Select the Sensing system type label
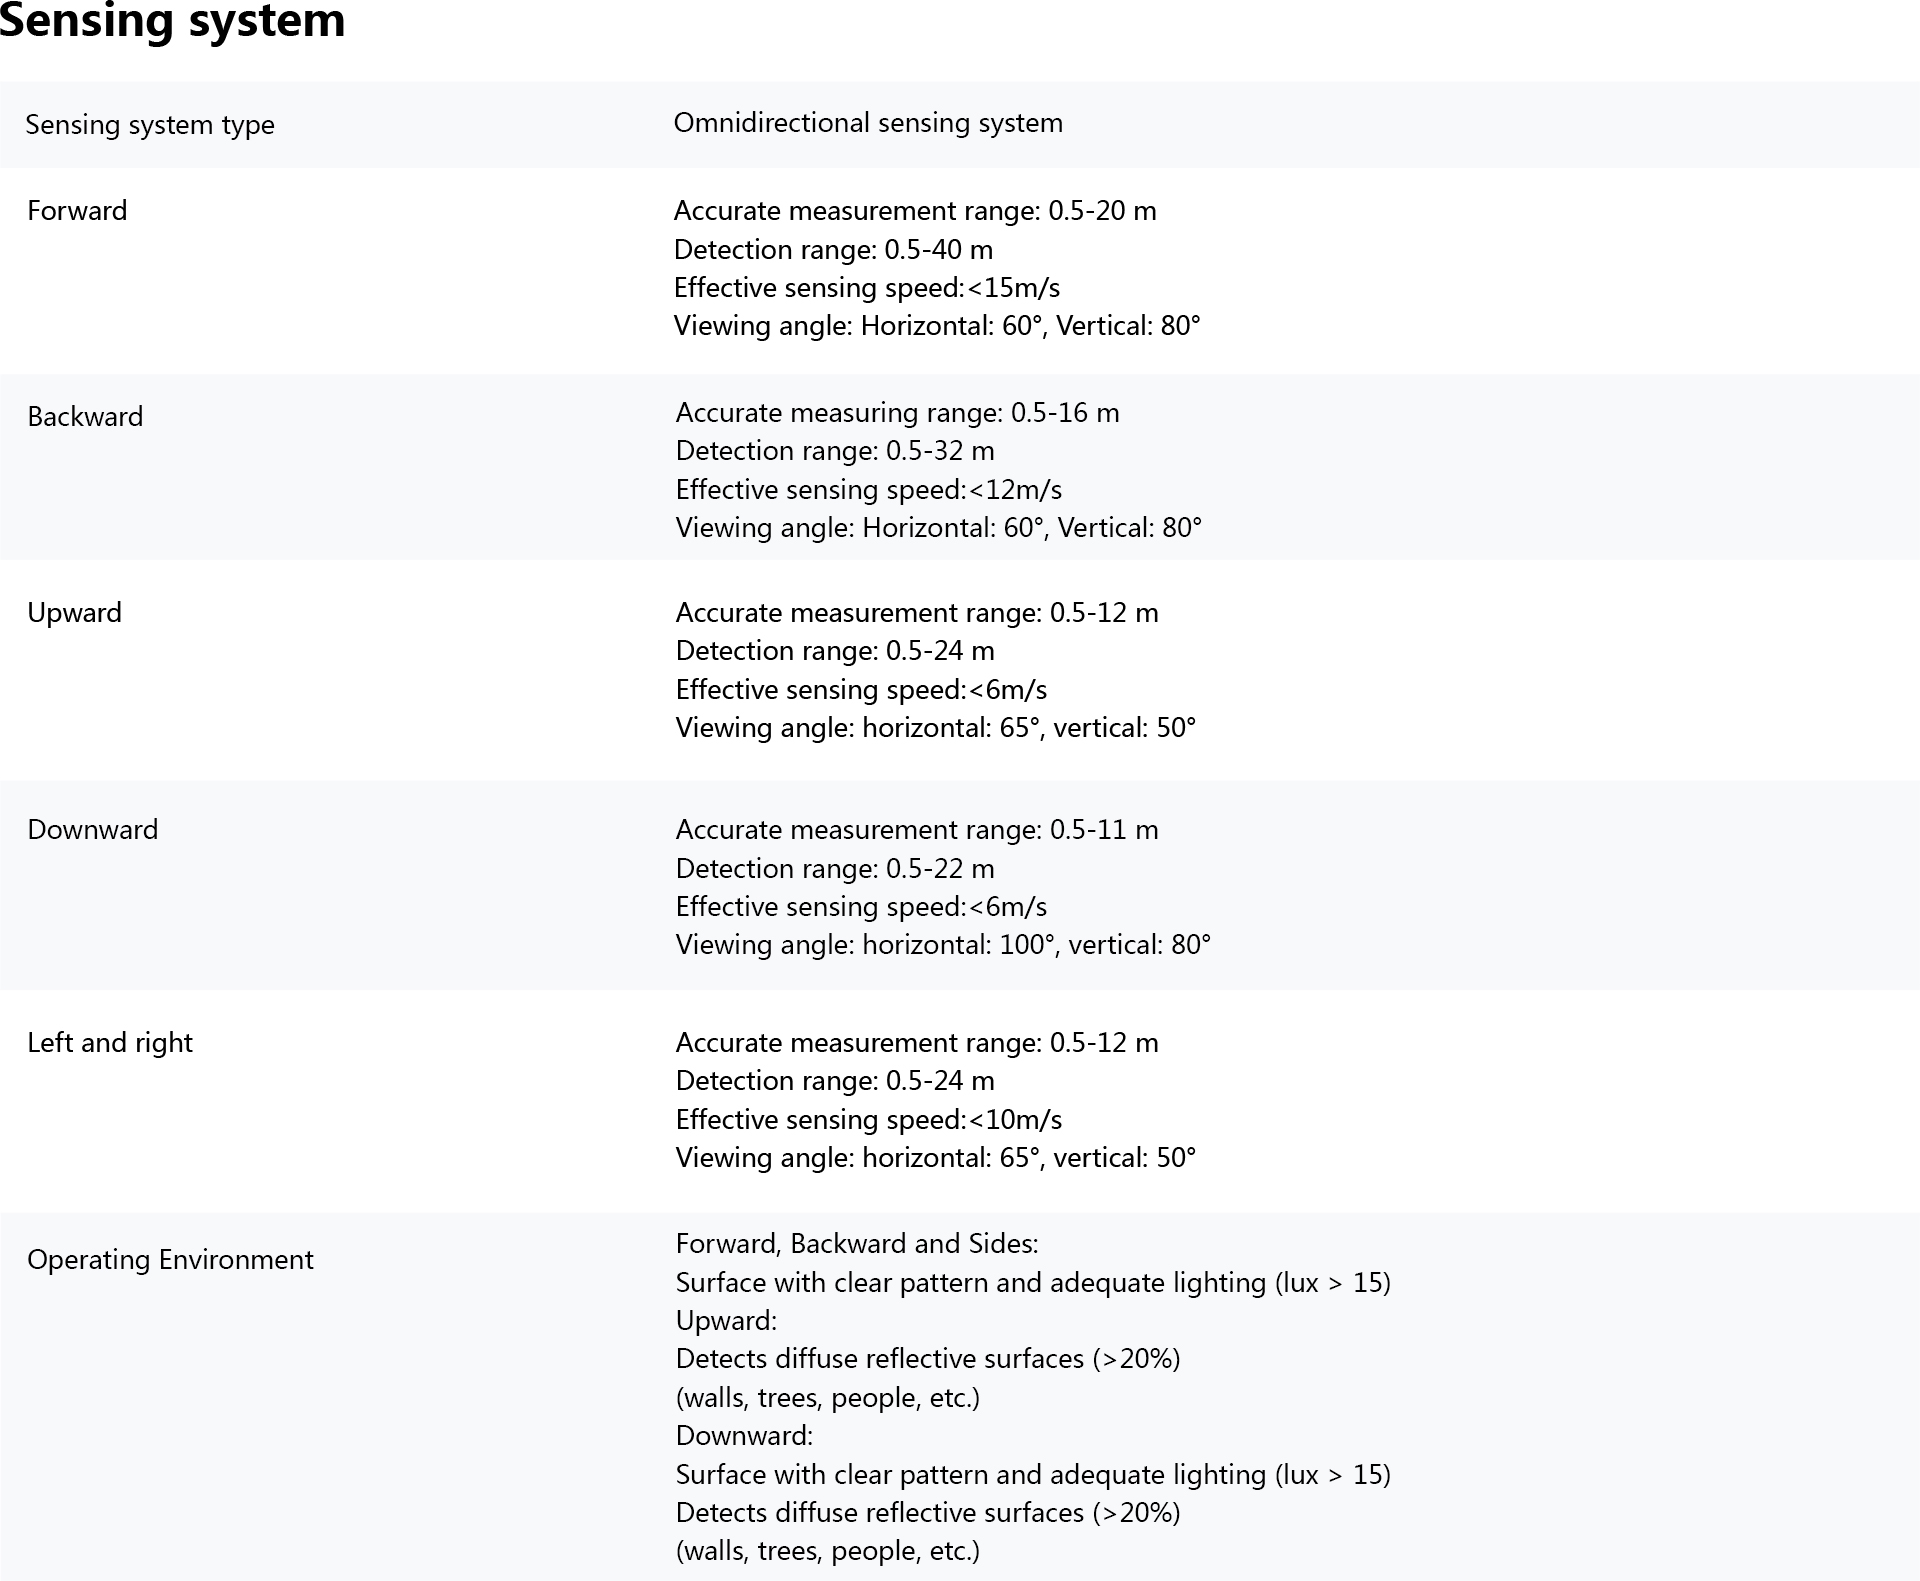Viewport: 1920px width, 1581px height. tap(150, 125)
